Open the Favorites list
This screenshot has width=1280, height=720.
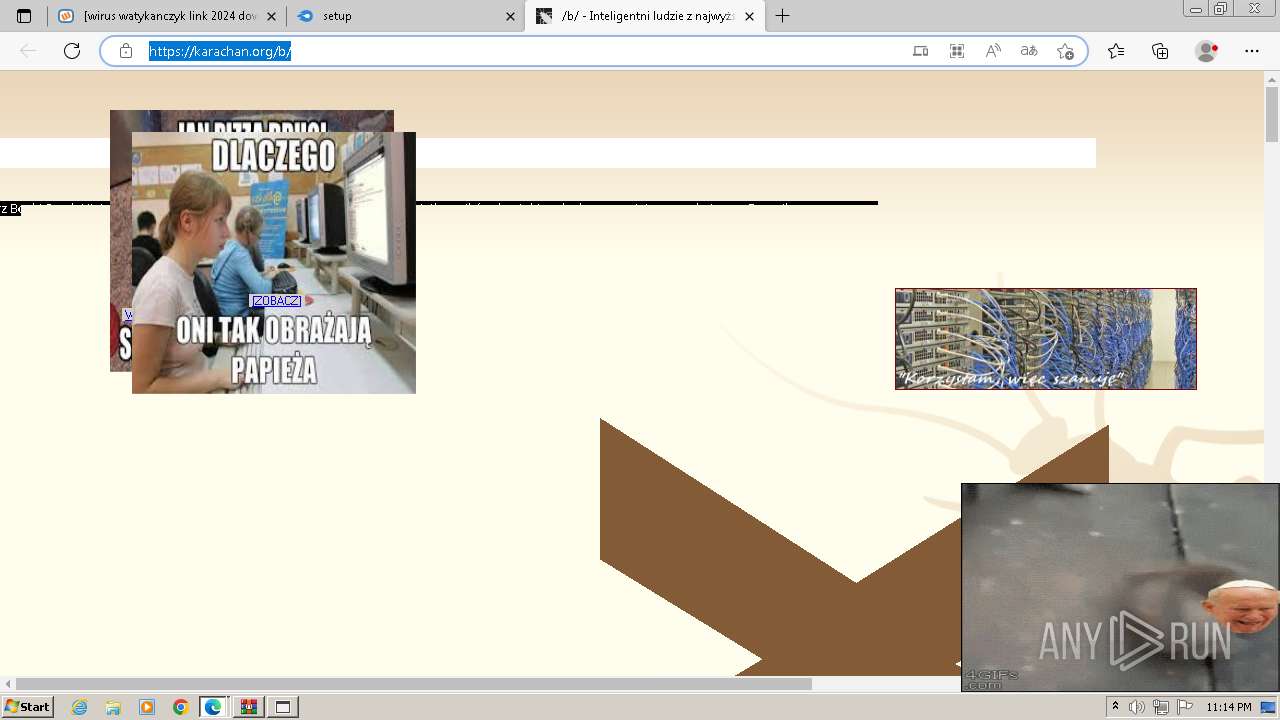(x=1116, y=51)
